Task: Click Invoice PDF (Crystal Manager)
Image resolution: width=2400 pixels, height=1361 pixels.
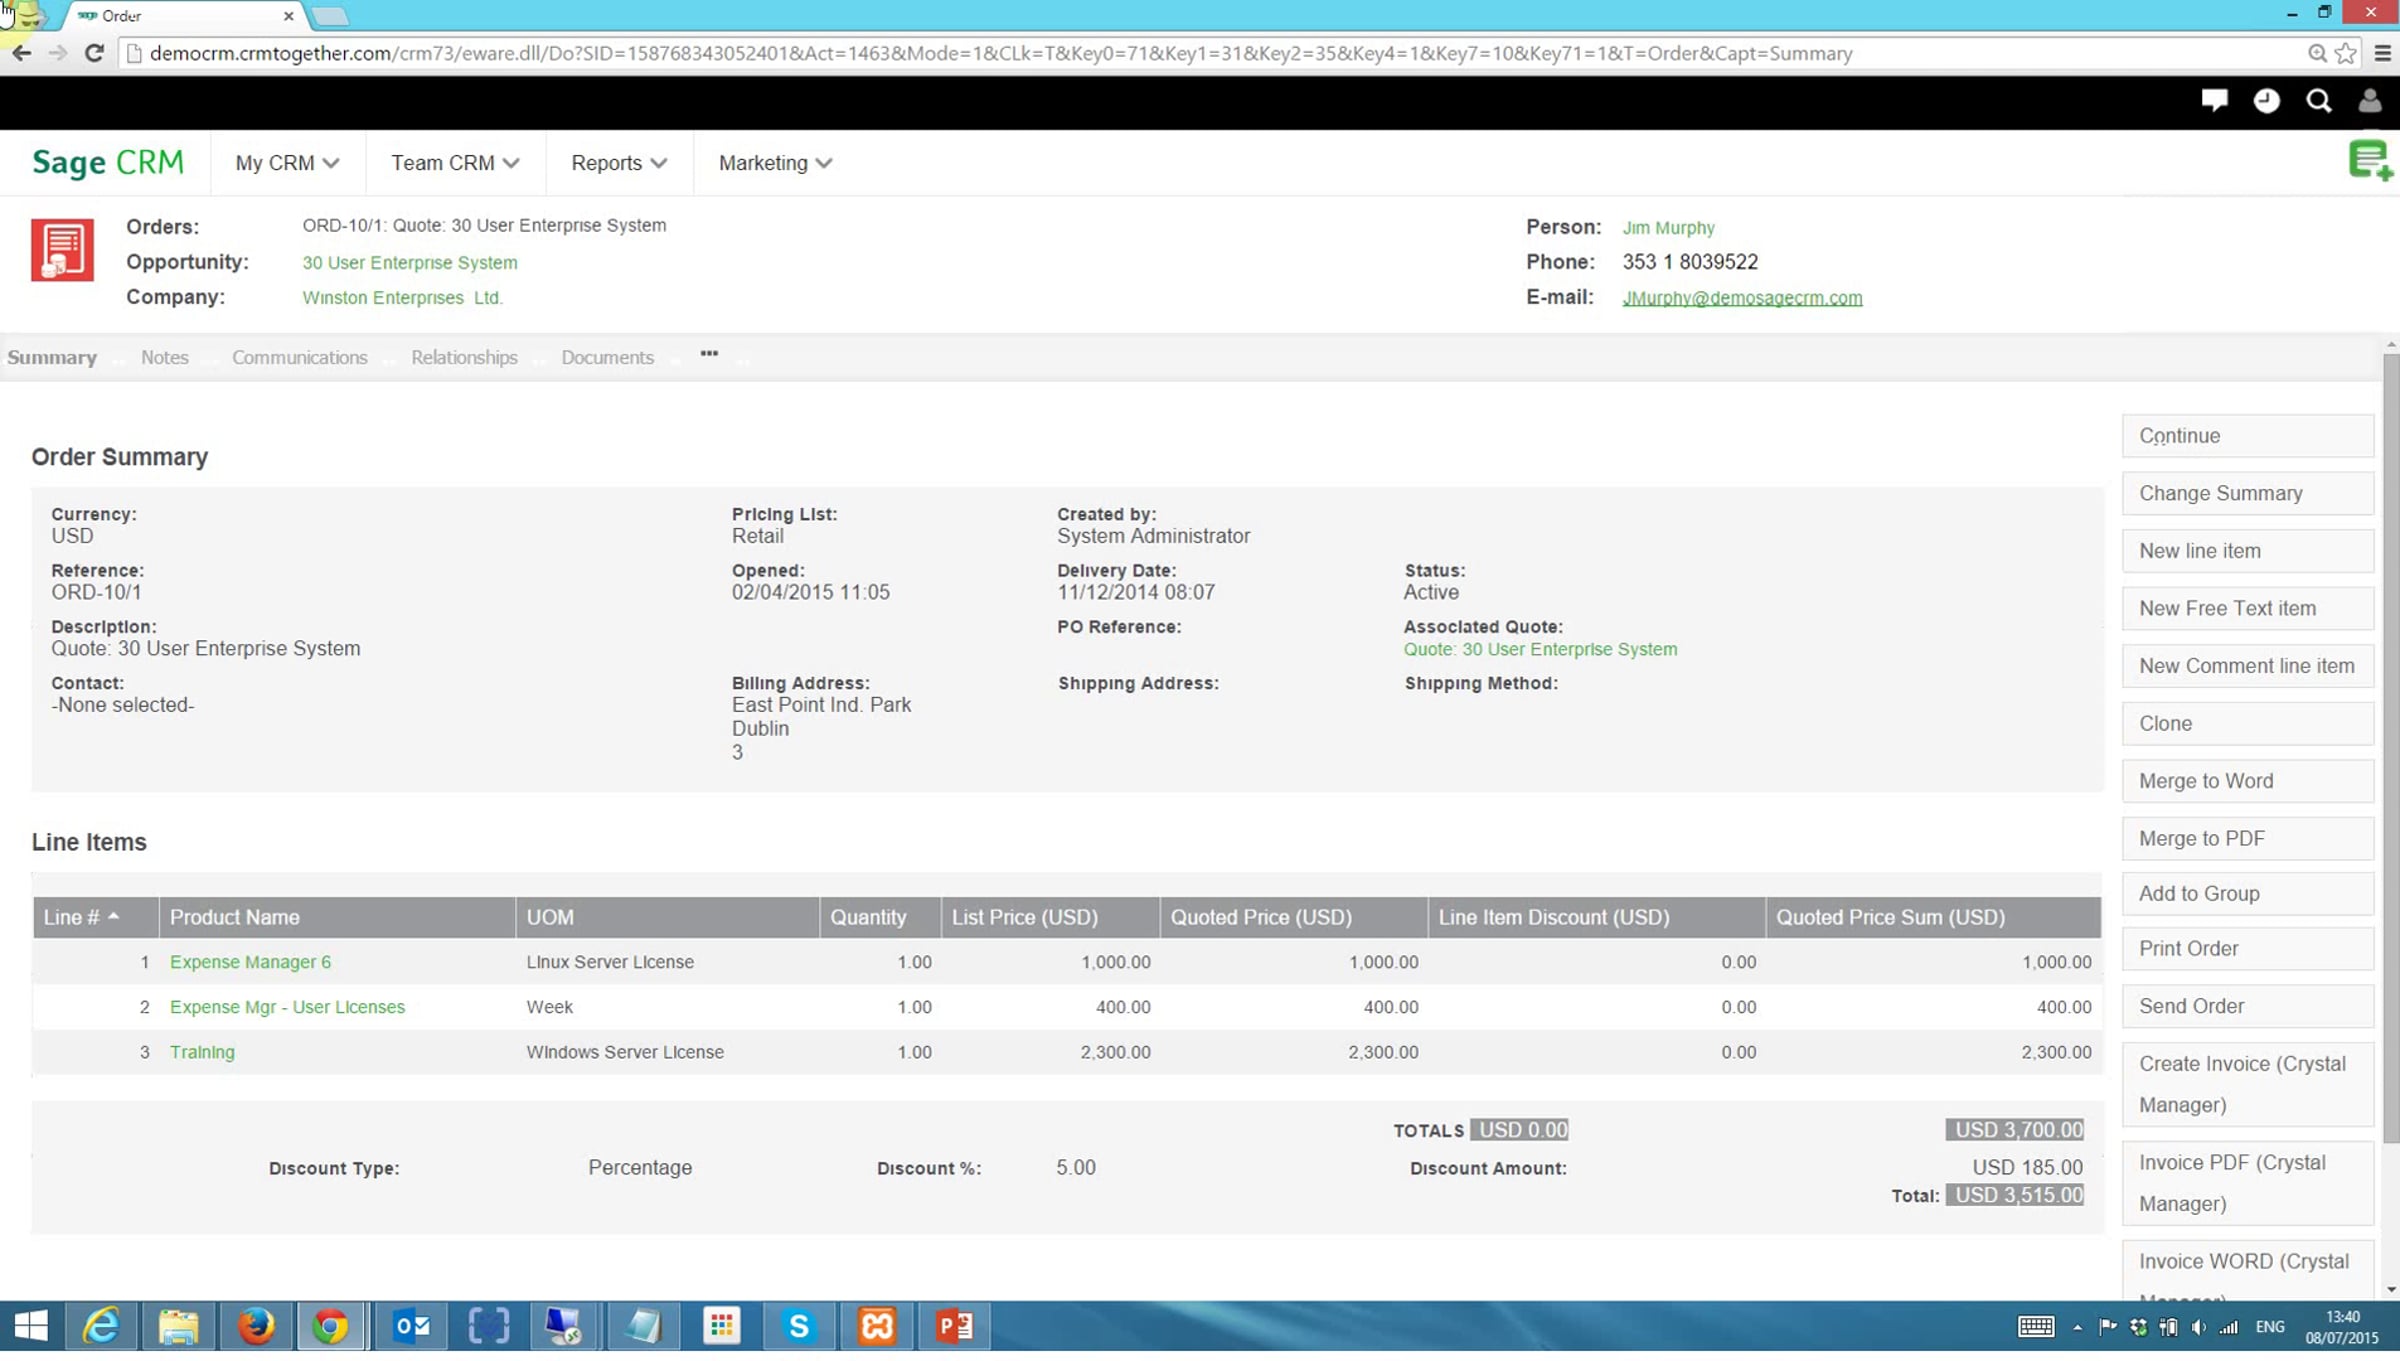Action: point(2247,1183)
